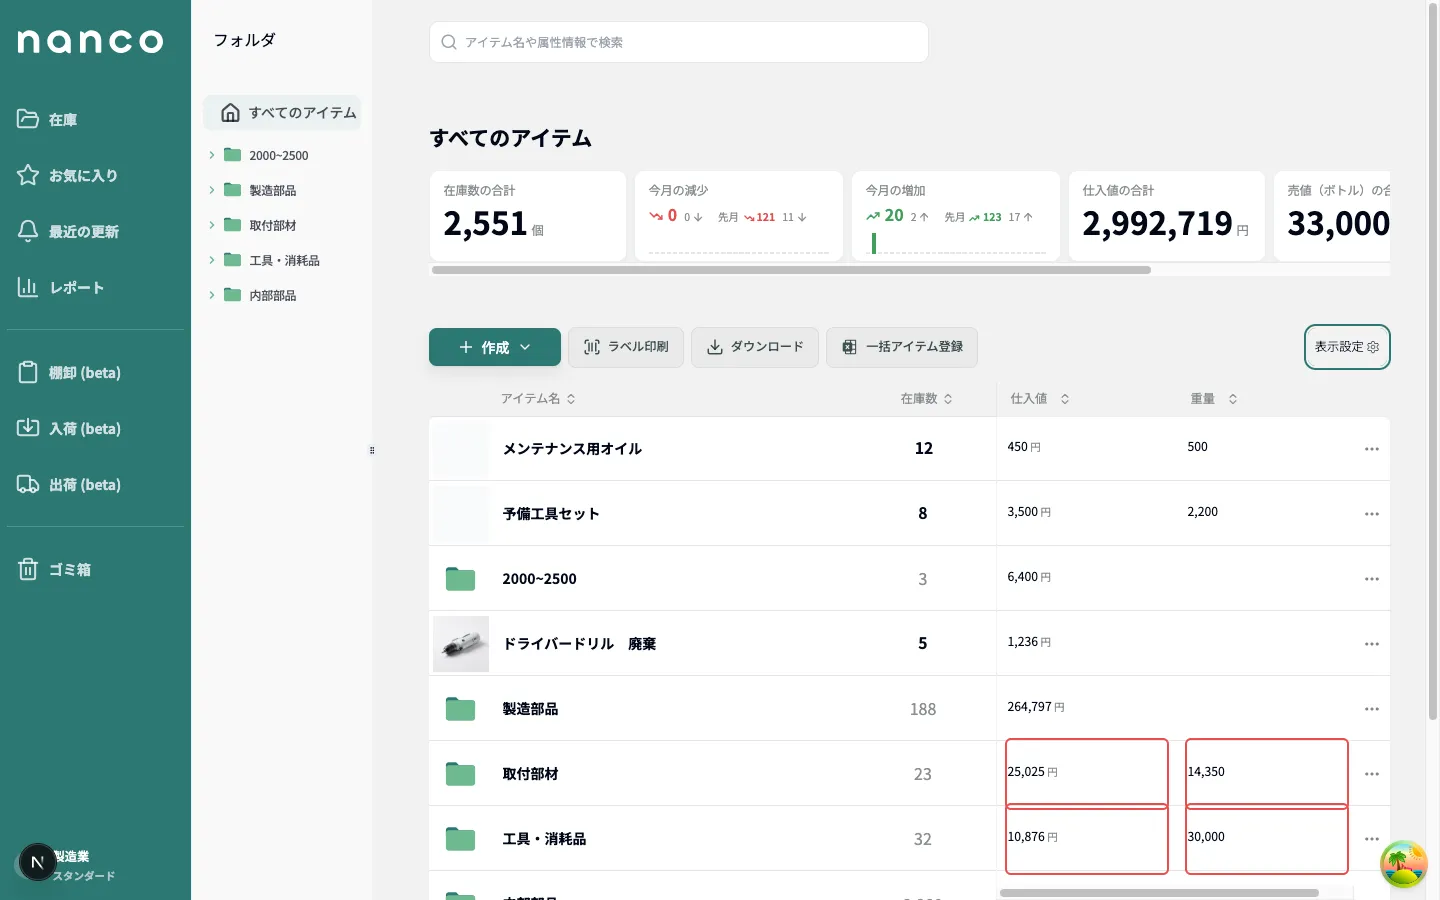Open more options for 工具・消耗品 row
Viewport: 1440px width, 900px height.
(1372, 839)
